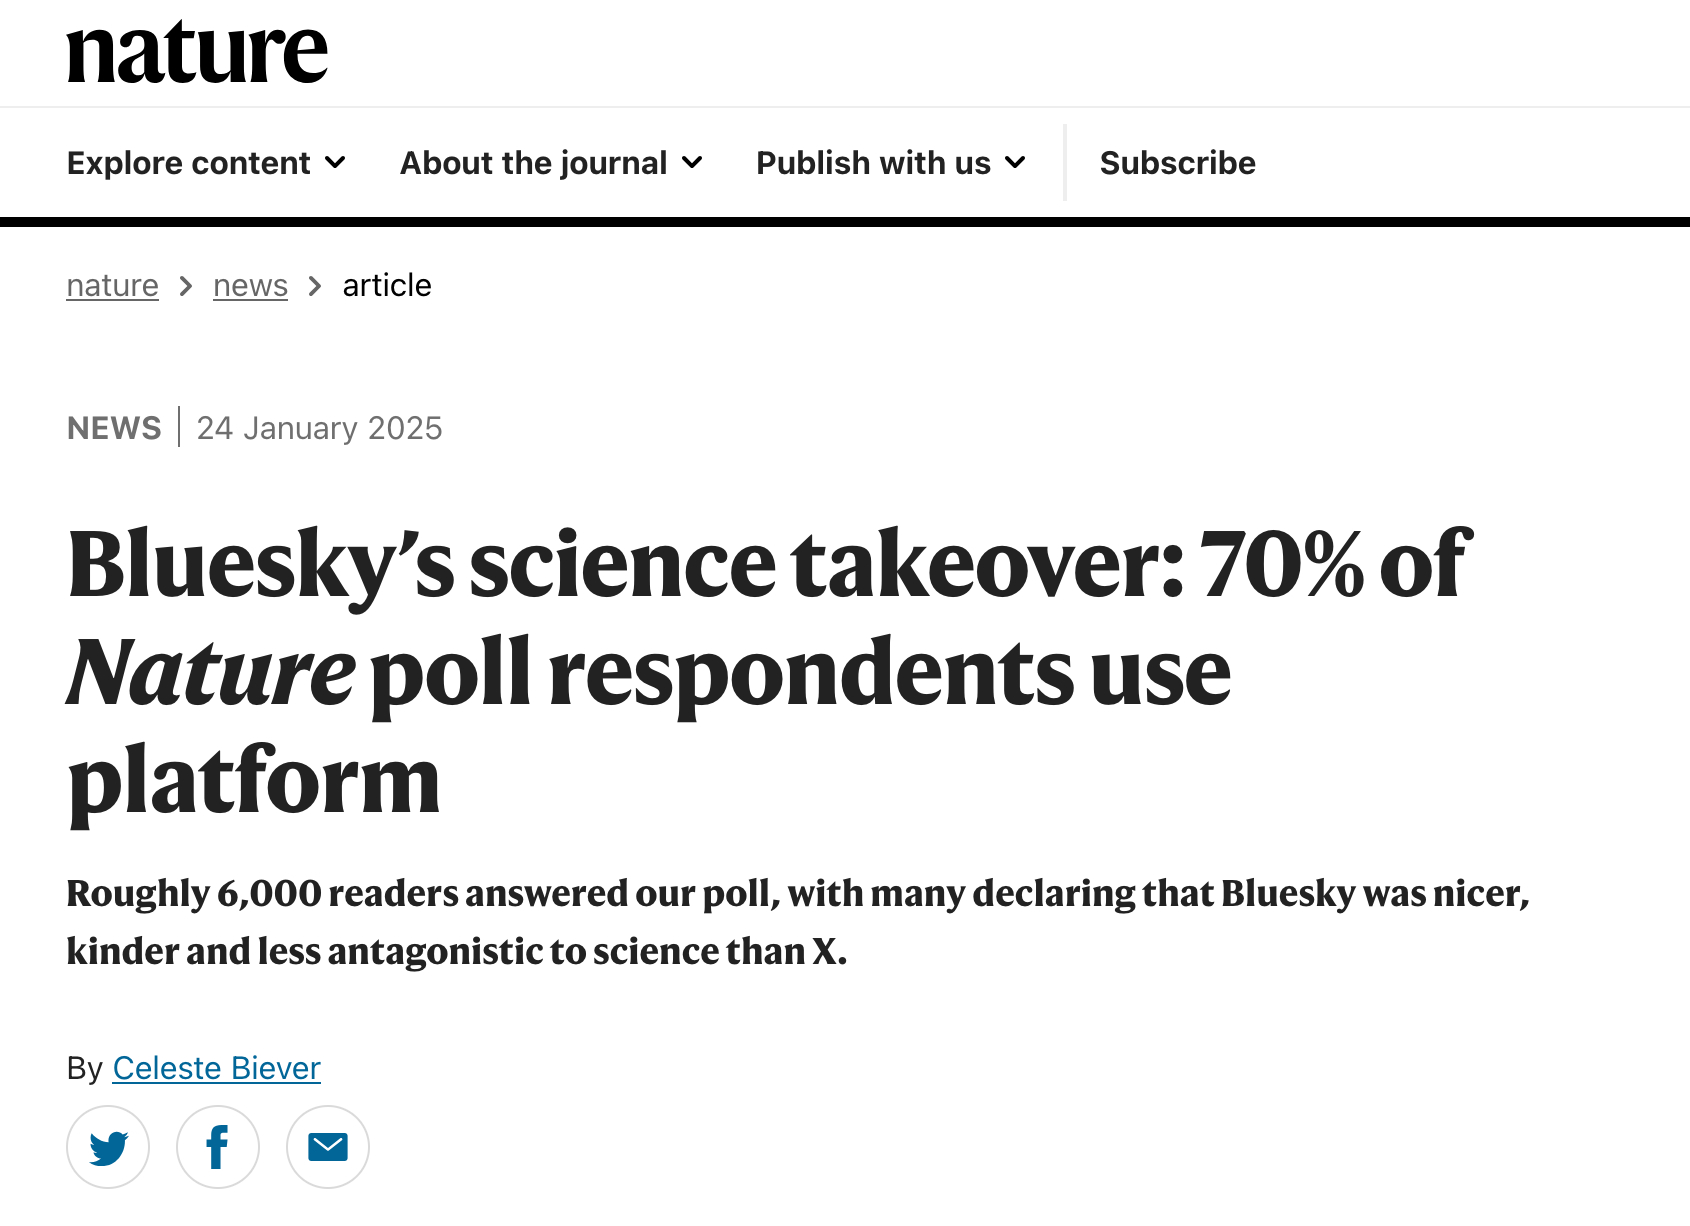This screenshot has width=1690, height=1226.
Task: Click the article breadcrumb text
Action: pos(387,286)
